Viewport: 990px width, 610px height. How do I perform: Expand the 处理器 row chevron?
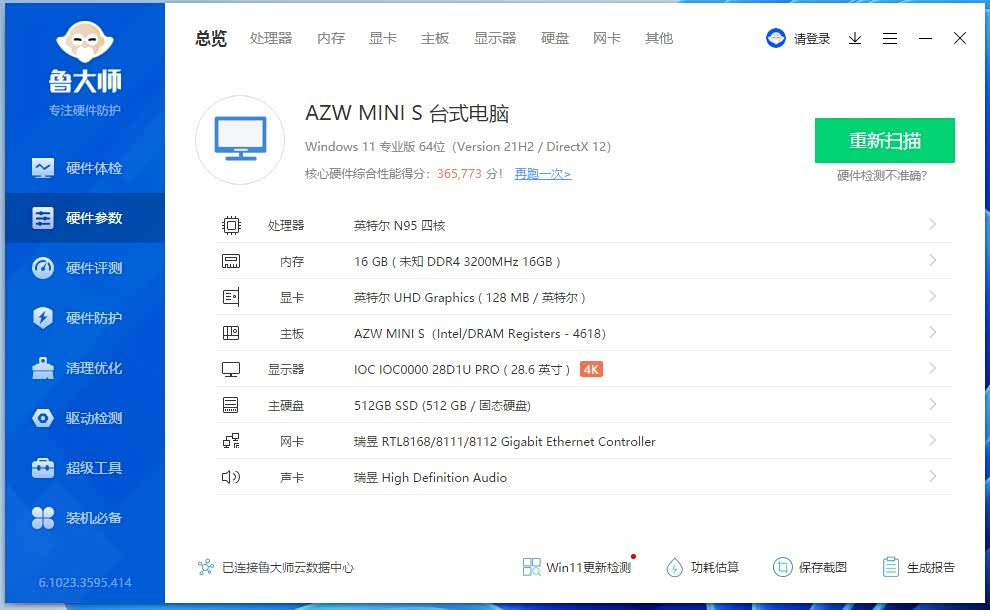(932, 225)
